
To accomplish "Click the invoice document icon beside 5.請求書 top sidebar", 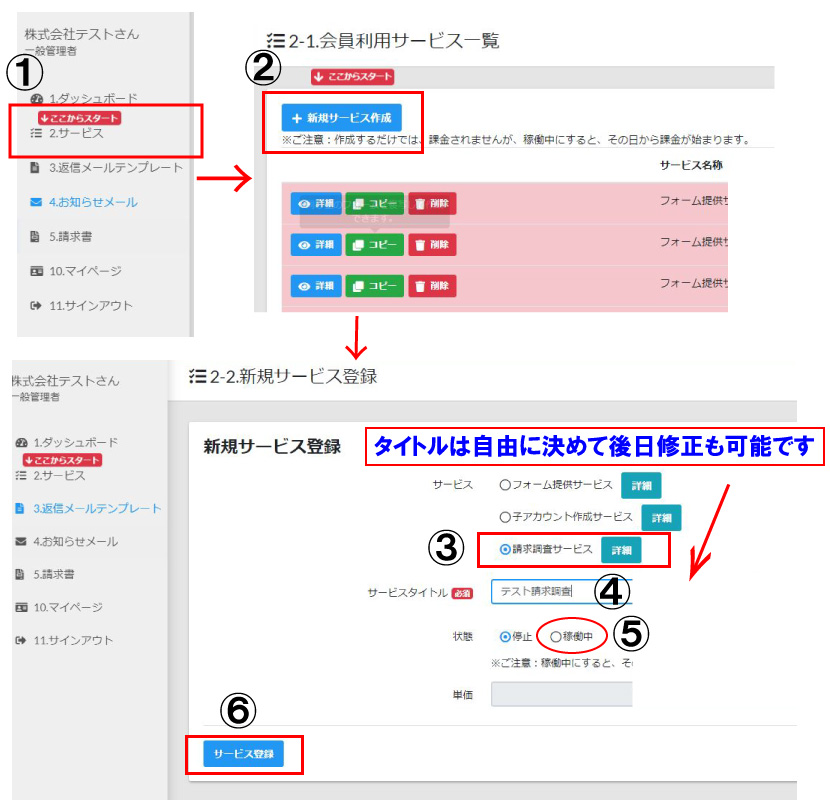I will (x=35, y=237).
